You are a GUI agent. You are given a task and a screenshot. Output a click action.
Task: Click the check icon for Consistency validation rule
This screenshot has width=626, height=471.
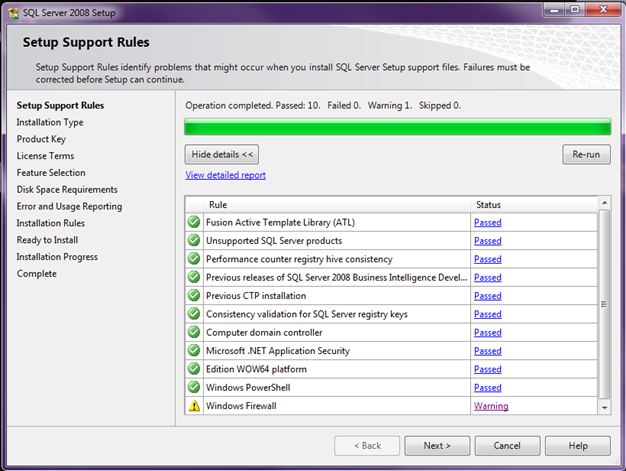coord(194,314)
